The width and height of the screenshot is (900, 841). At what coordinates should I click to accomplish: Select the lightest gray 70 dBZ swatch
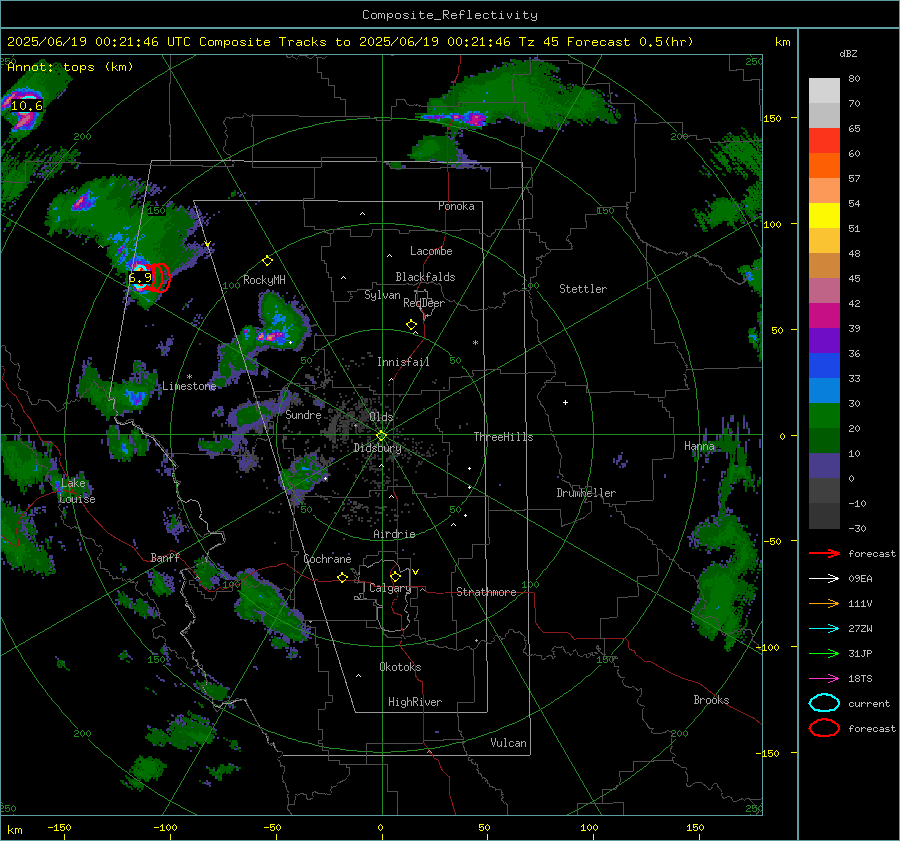click(x=824, y=91)
